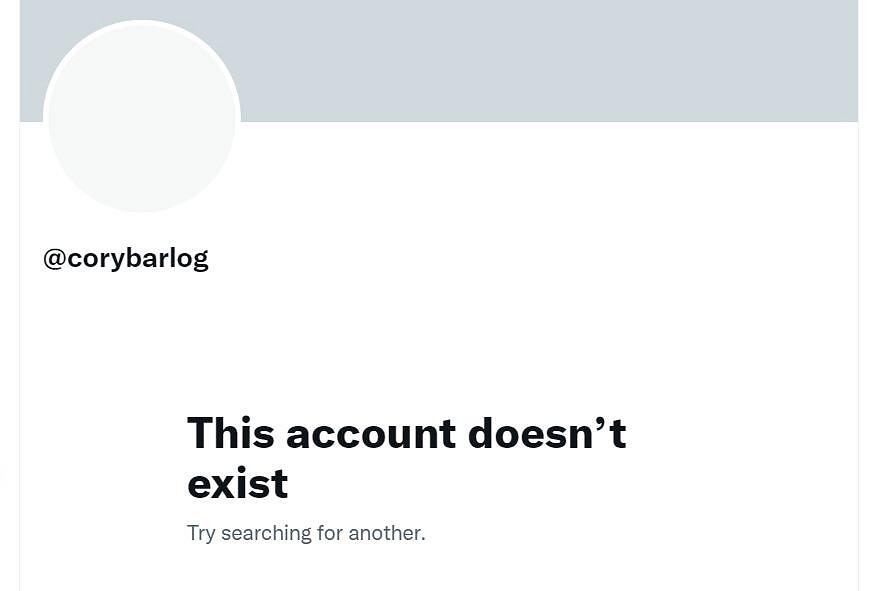The width and height of the screenshot is (873, 591).
Task: Click the right vertical border of profile column
Action: pyautogui.click(x=858, y=356)
